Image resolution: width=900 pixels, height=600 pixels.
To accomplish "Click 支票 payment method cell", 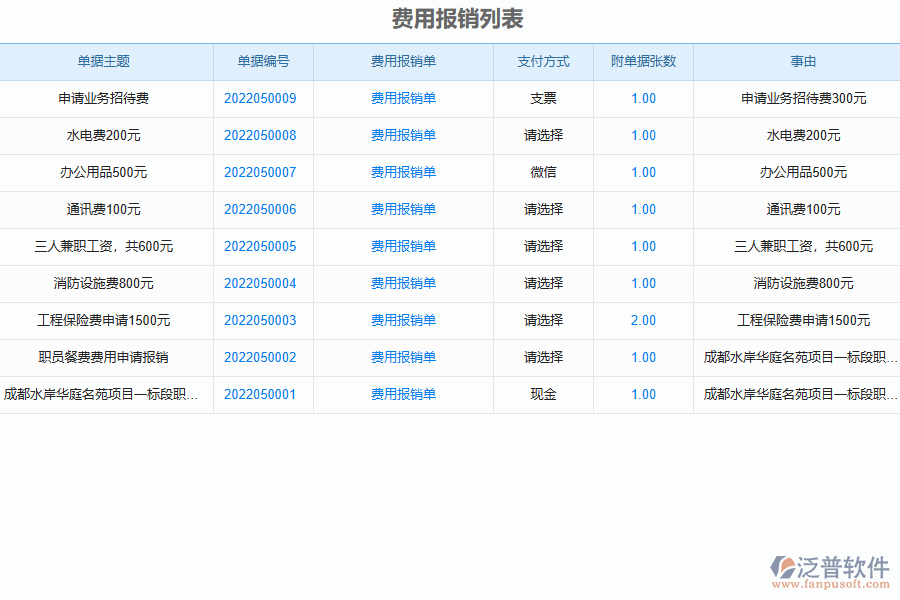I will (543, 98).
